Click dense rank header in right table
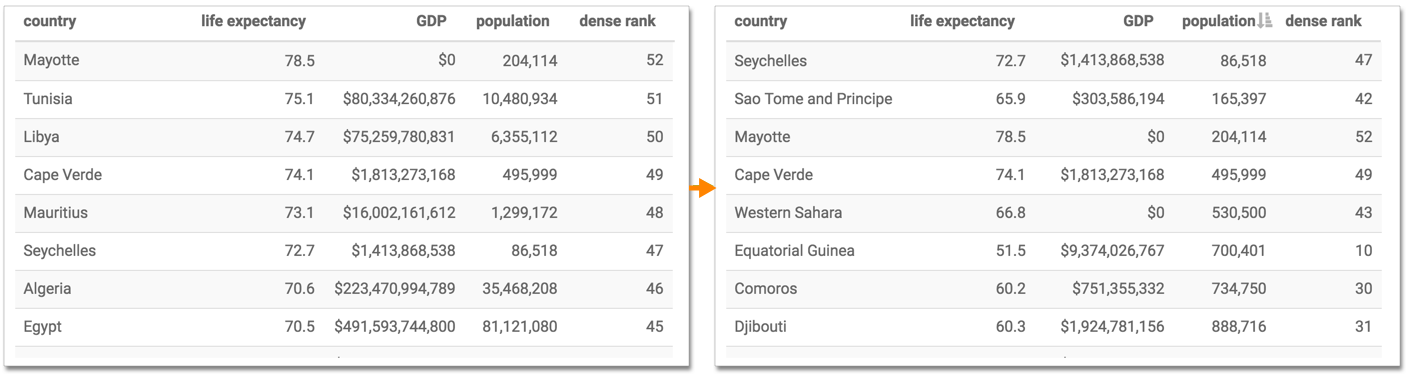 (1324, 21)
